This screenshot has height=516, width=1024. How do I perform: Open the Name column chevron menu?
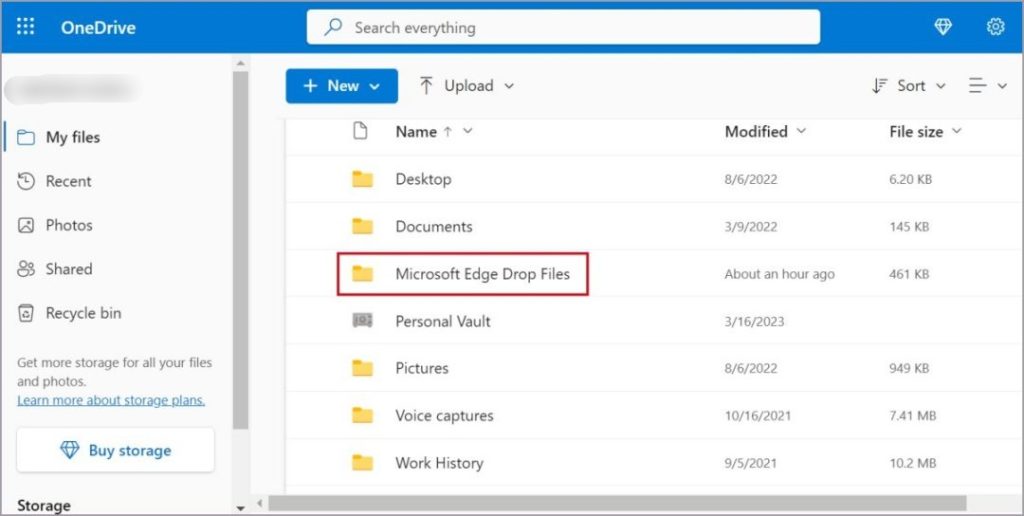tap(468, 131)
